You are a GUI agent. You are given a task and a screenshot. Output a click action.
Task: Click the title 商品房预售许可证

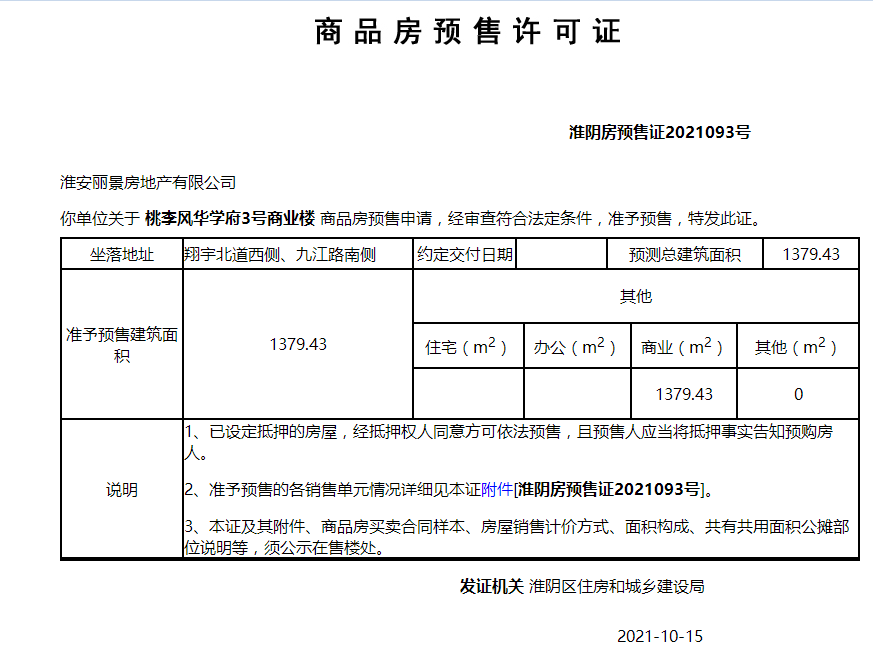[x=468, y=31]
